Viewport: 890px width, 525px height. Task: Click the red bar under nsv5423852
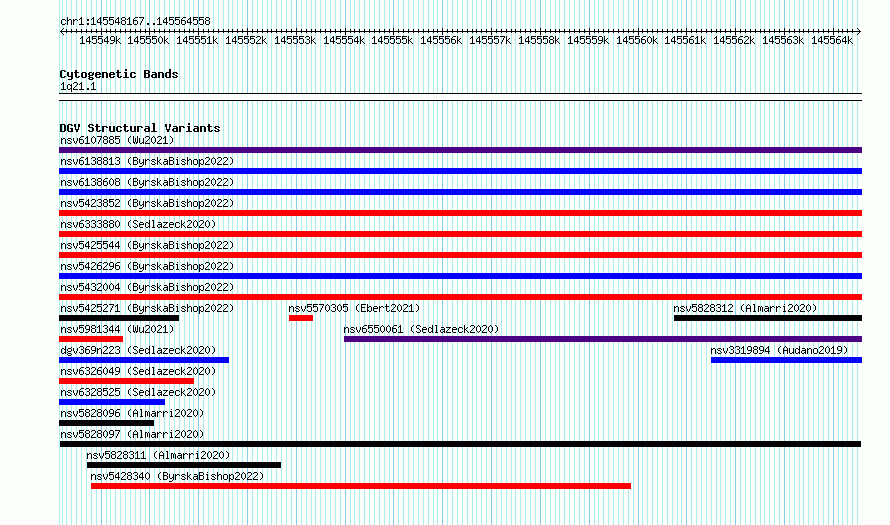[460, 213]
